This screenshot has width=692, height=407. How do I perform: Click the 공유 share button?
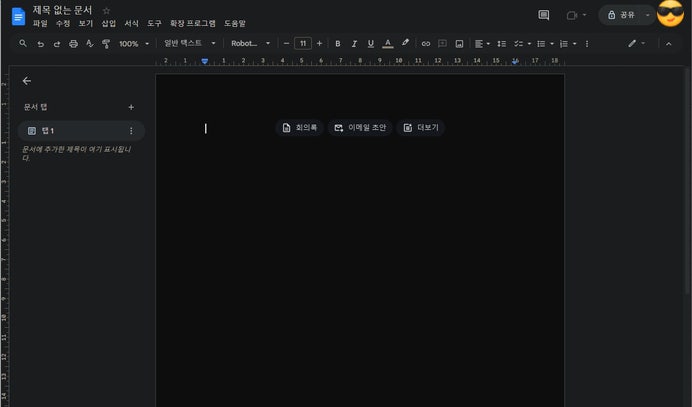(x=621, y=15)
